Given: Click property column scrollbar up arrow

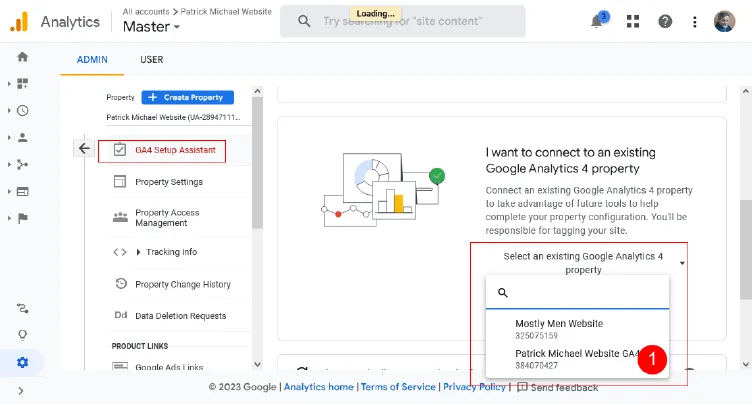Looking at the screenshot, I should (x=258, y=91).
